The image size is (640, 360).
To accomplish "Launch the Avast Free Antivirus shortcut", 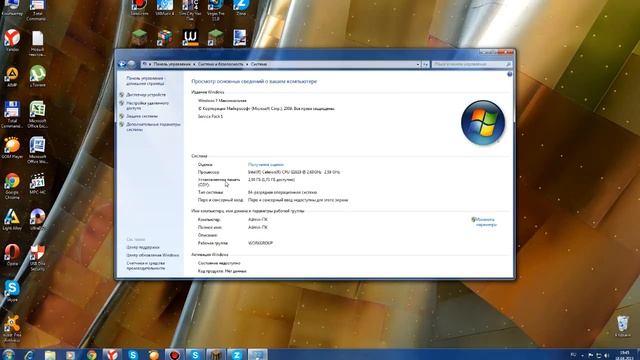I will pos(12,328).
